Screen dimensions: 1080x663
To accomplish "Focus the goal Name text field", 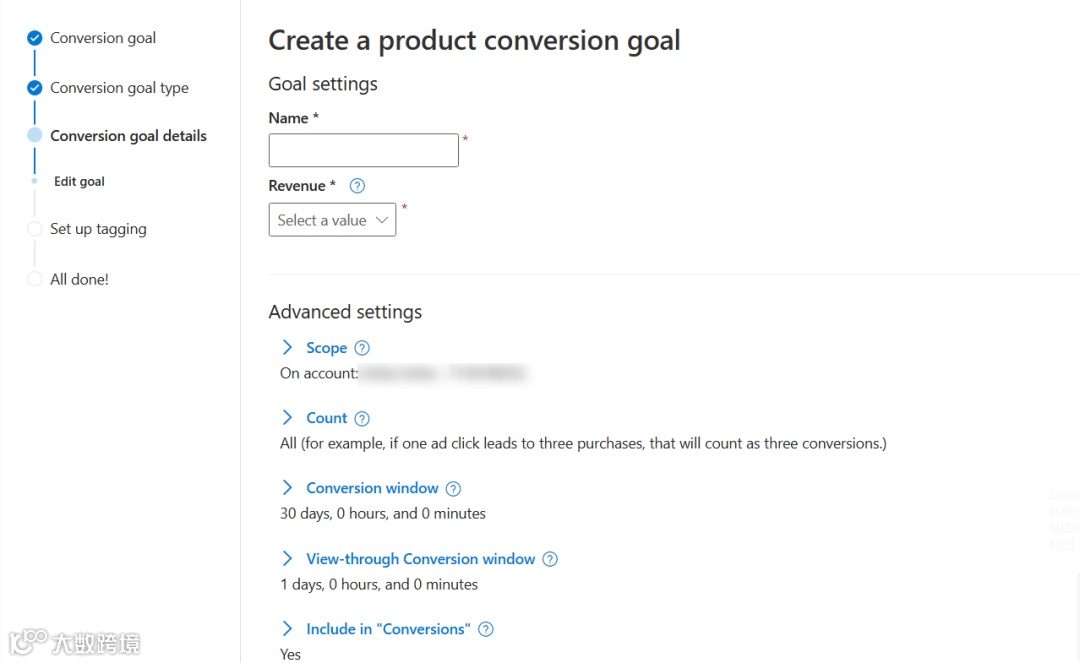I will click(x=363, y=150).
